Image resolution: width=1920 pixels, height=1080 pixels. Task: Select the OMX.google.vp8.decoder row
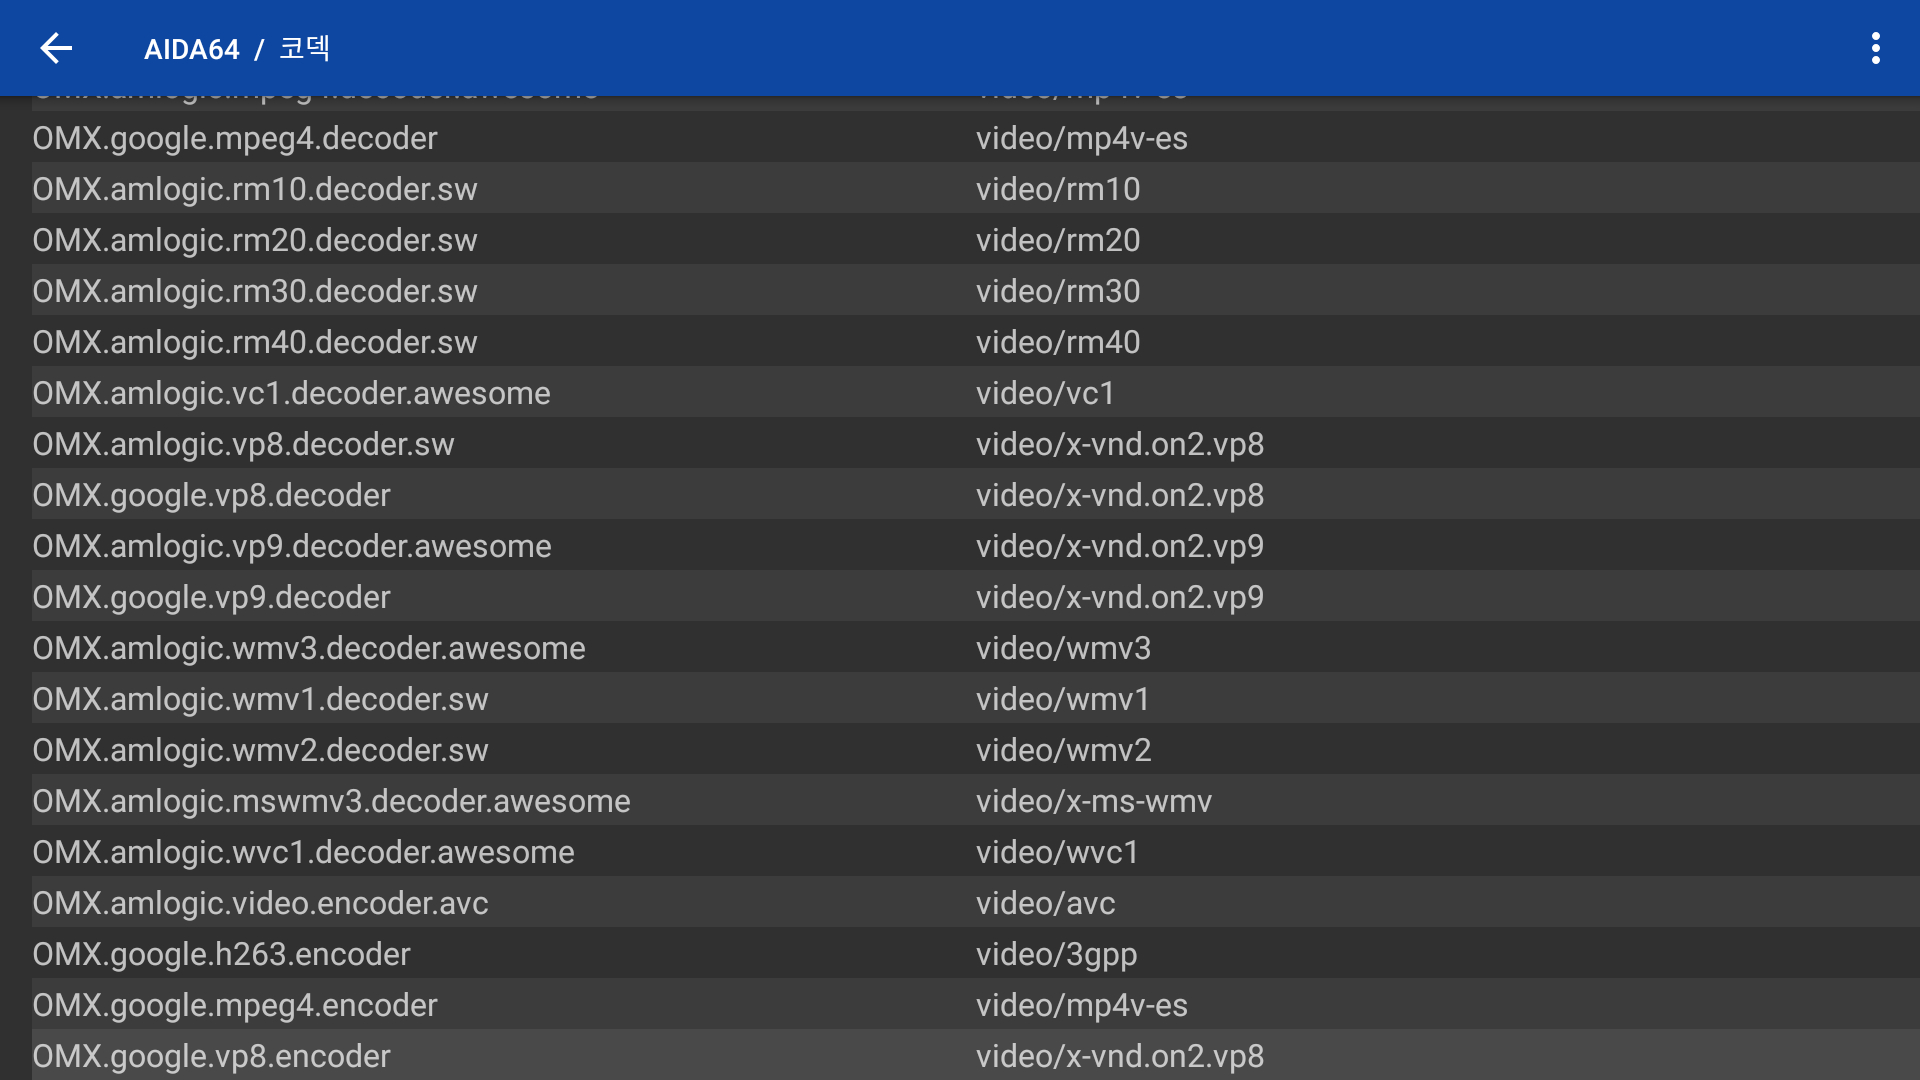point(211,495)
